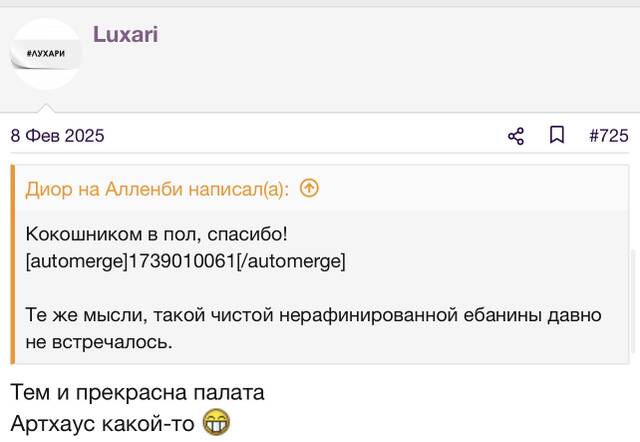
Task: Click 'Диор на Алленби написал(а):' quote header
Action: (x=157, y=189)
